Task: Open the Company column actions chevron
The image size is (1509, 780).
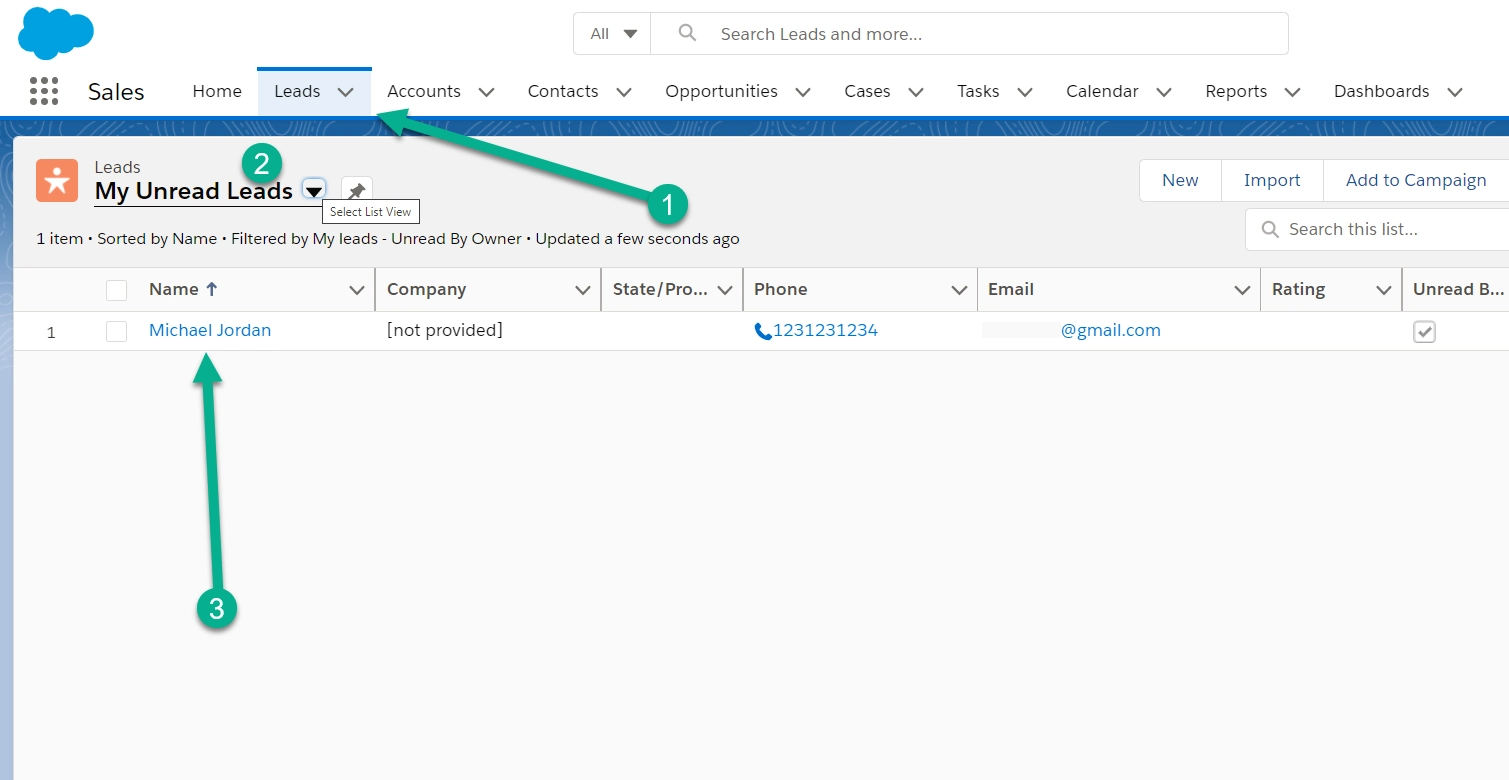Action: click(x=583, y=290)
